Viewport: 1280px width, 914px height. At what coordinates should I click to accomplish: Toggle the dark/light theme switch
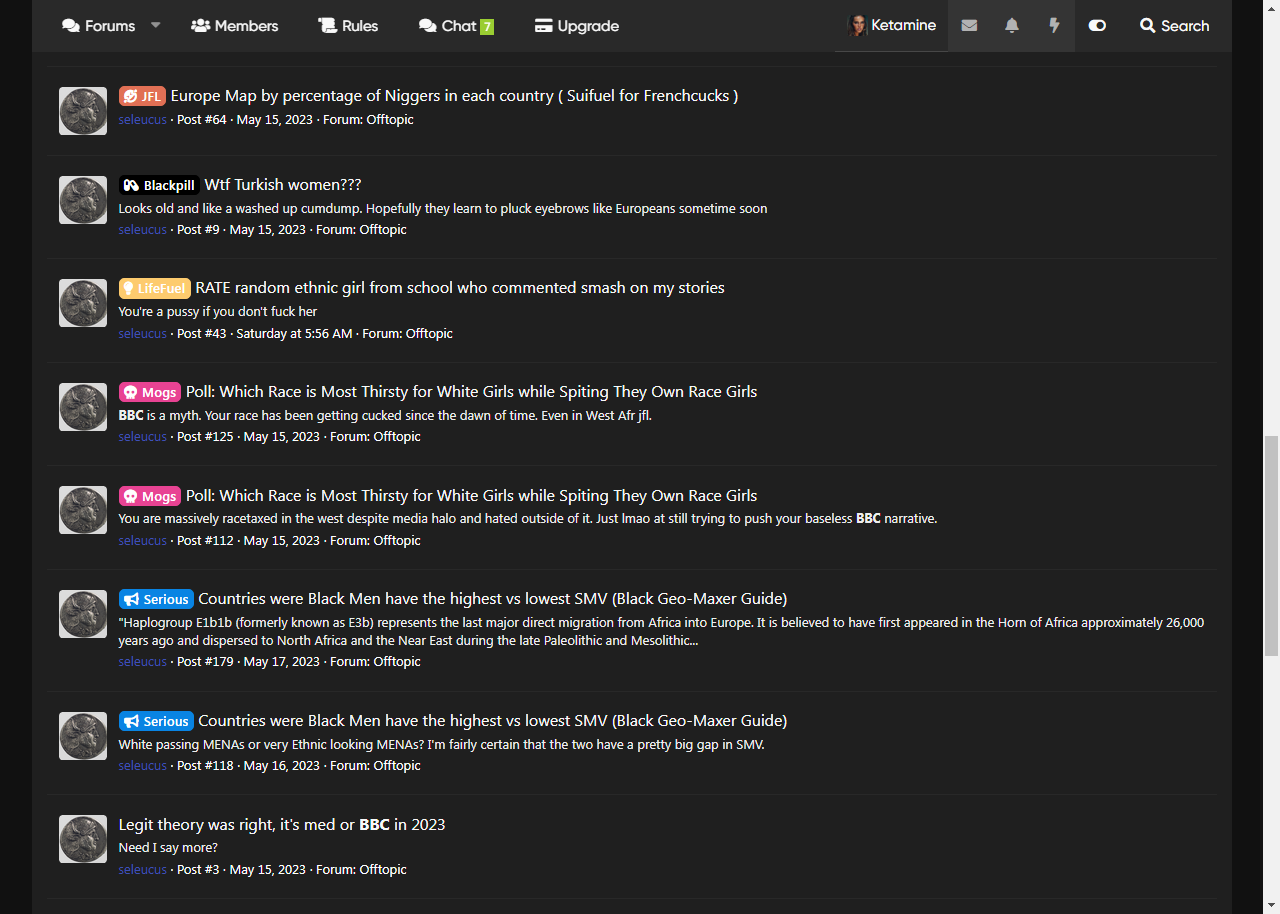1097,26
